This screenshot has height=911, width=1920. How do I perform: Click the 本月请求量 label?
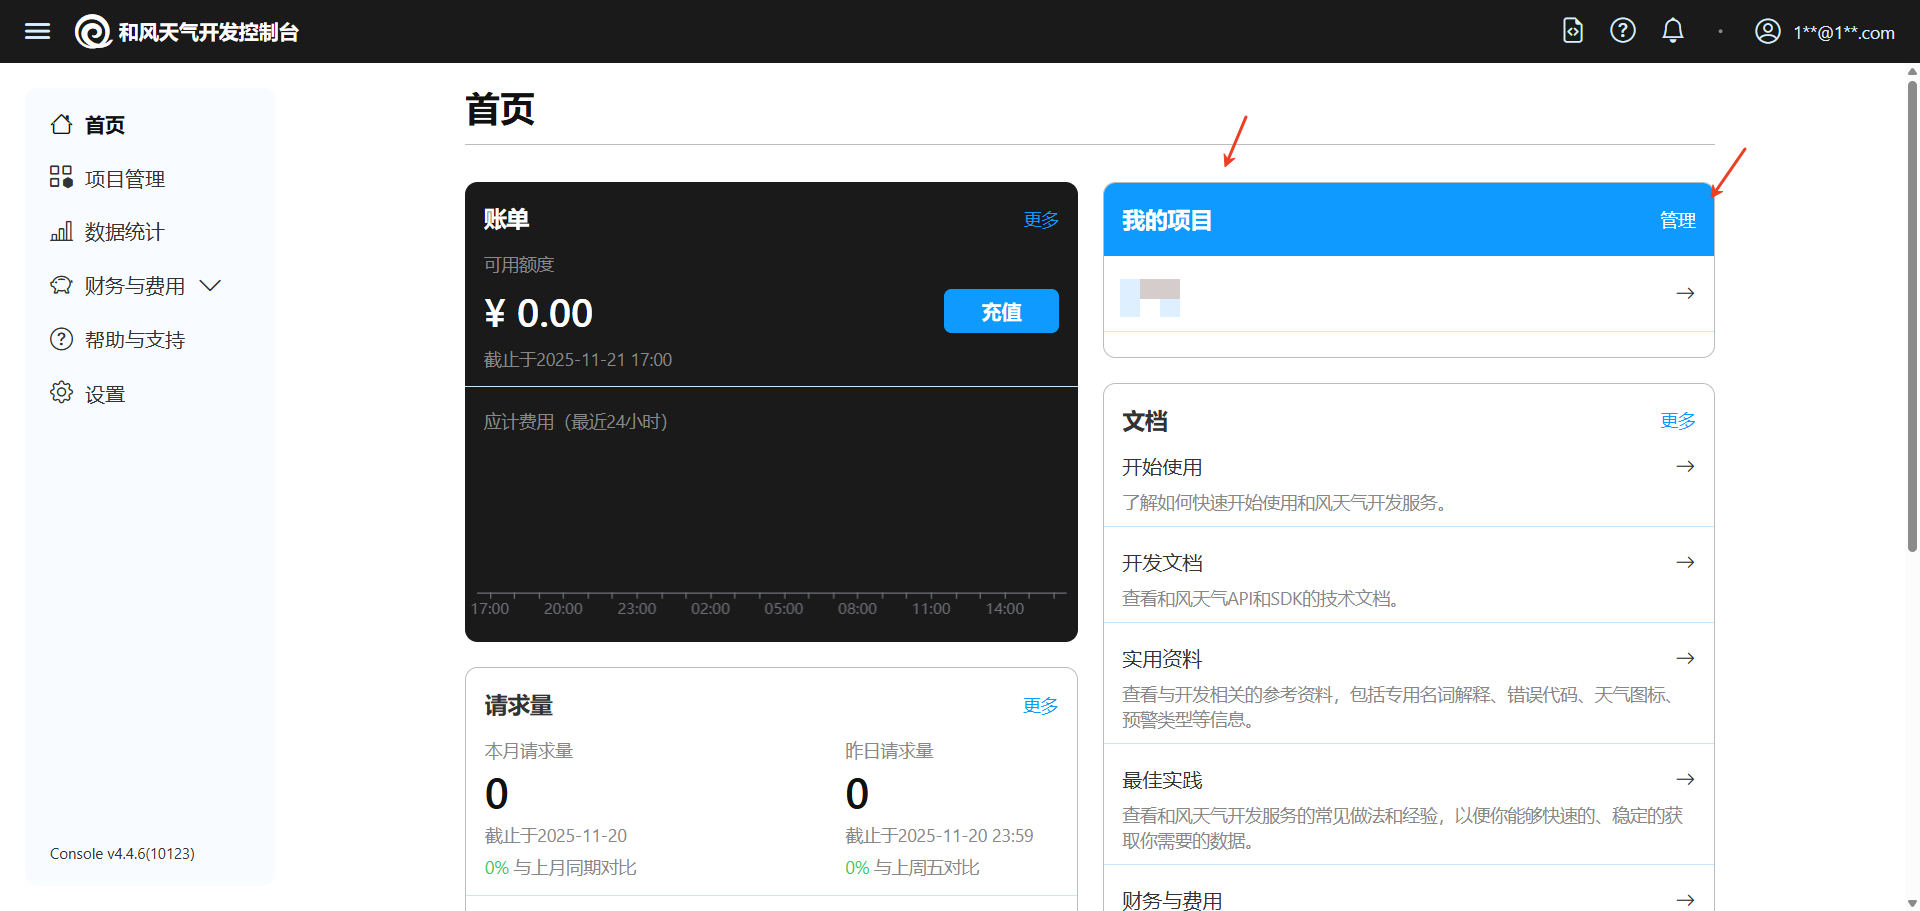click(529, 751)
